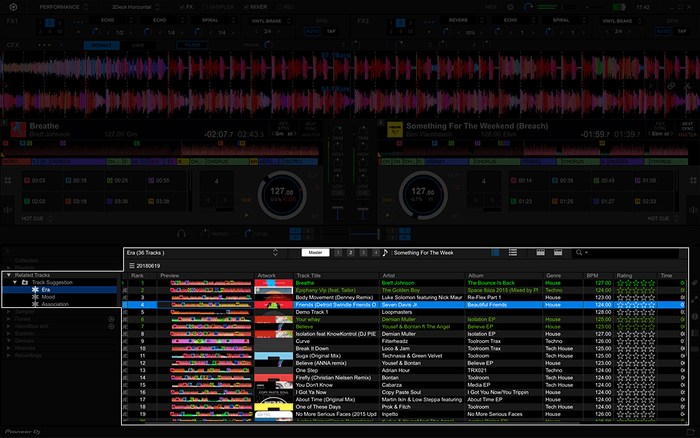700x438 pixels.
Task: Collapse the Related Tracks tree node
Action: pos(9,275)
